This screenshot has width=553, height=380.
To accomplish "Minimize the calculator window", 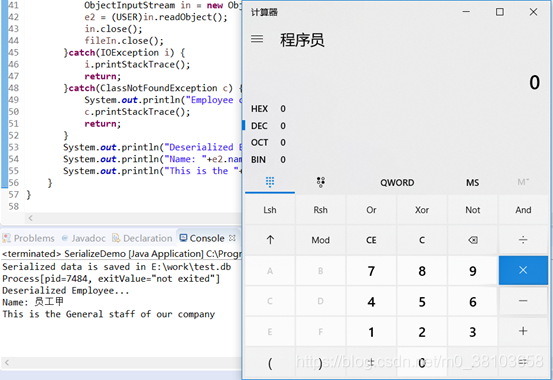I will click(466, 12).
